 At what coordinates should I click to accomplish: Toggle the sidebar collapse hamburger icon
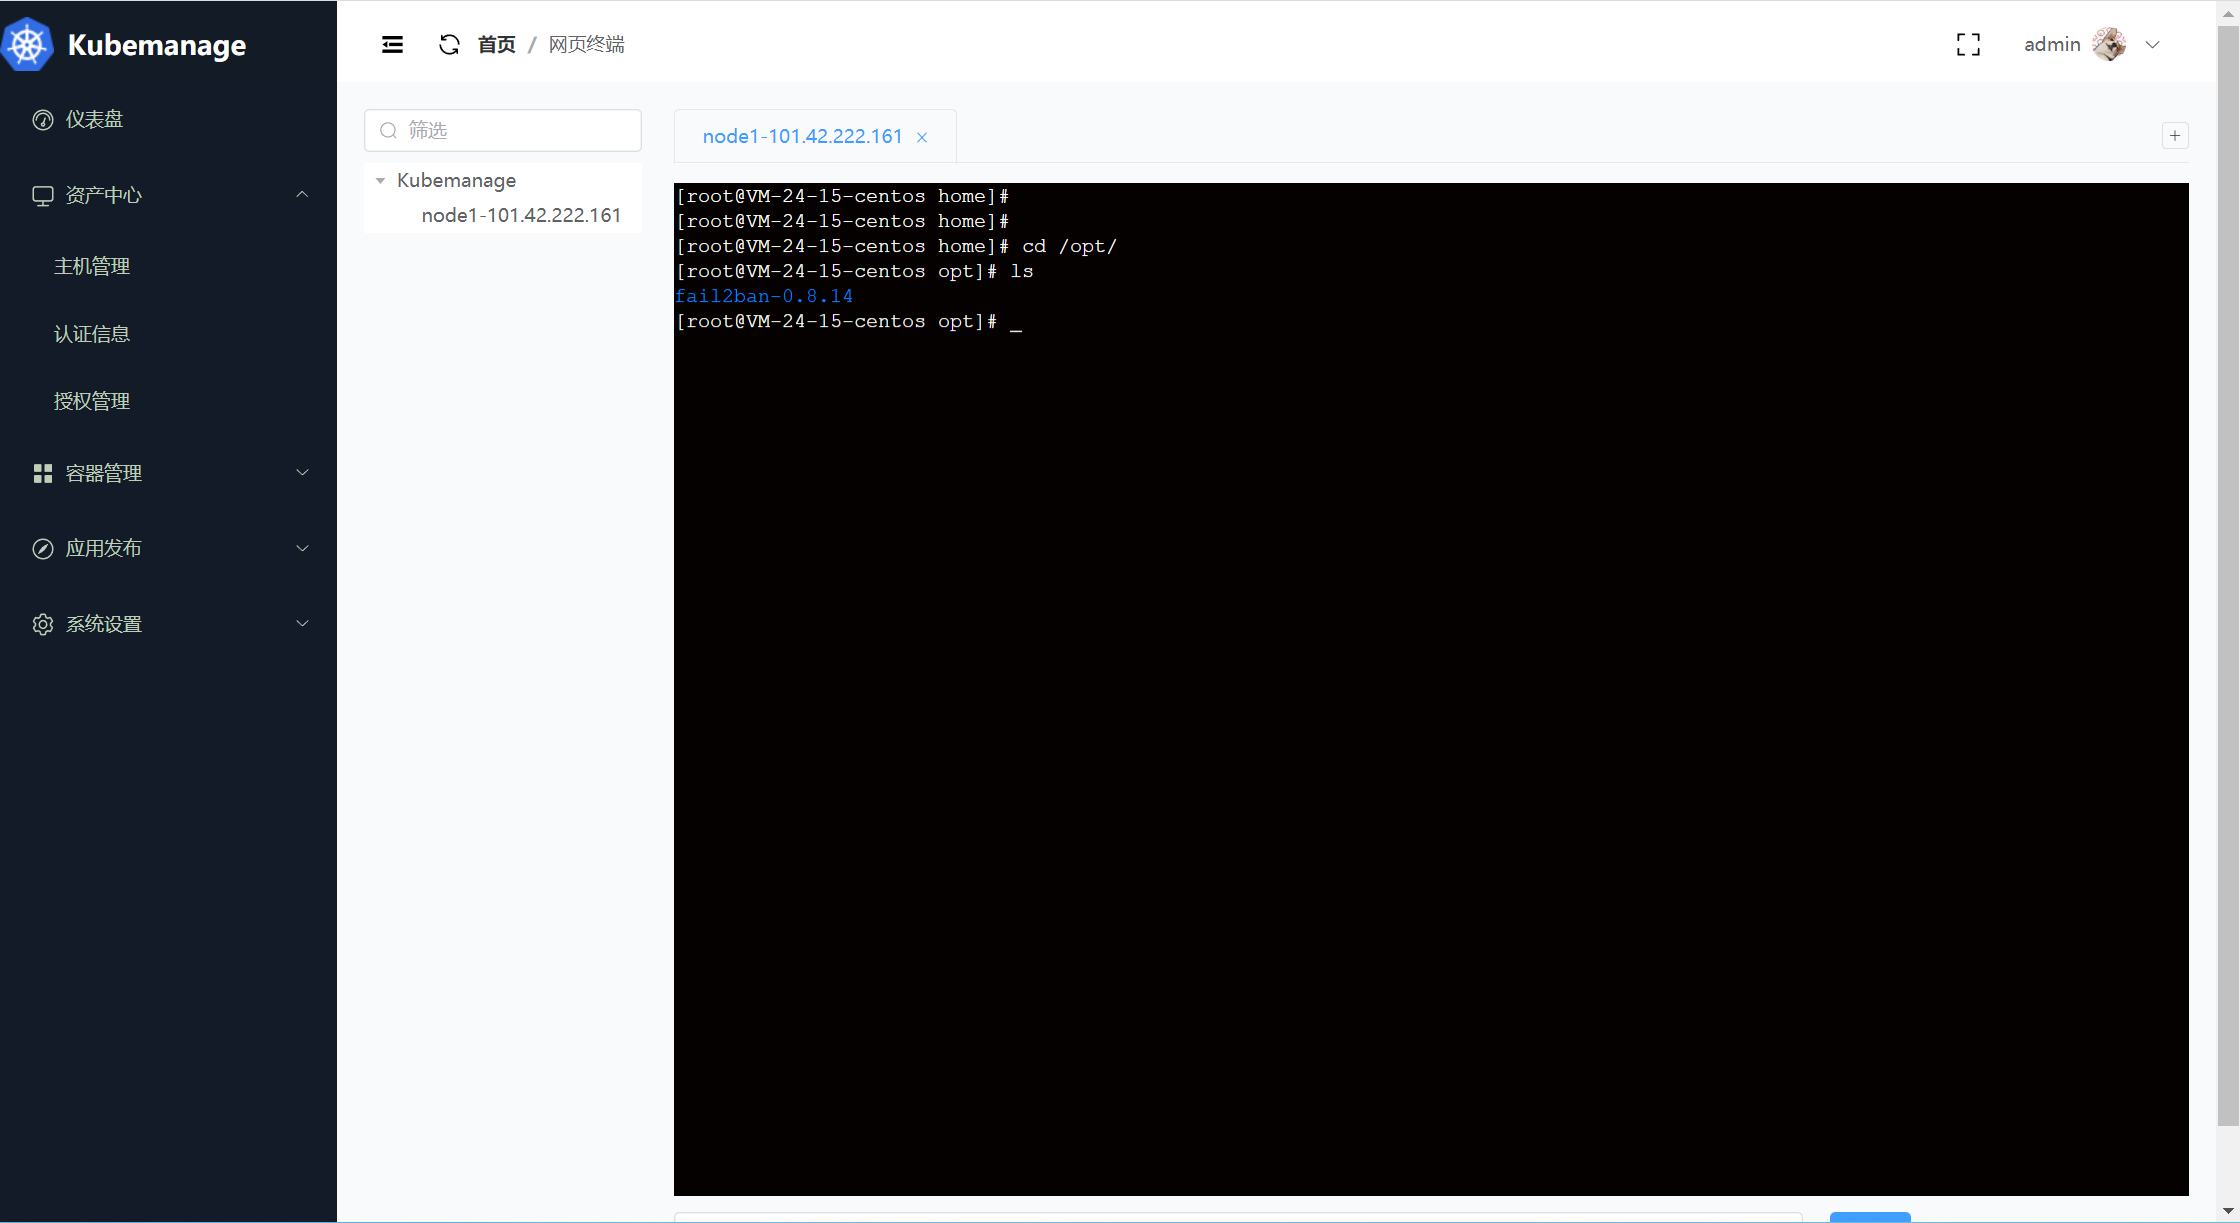point(392,44)
